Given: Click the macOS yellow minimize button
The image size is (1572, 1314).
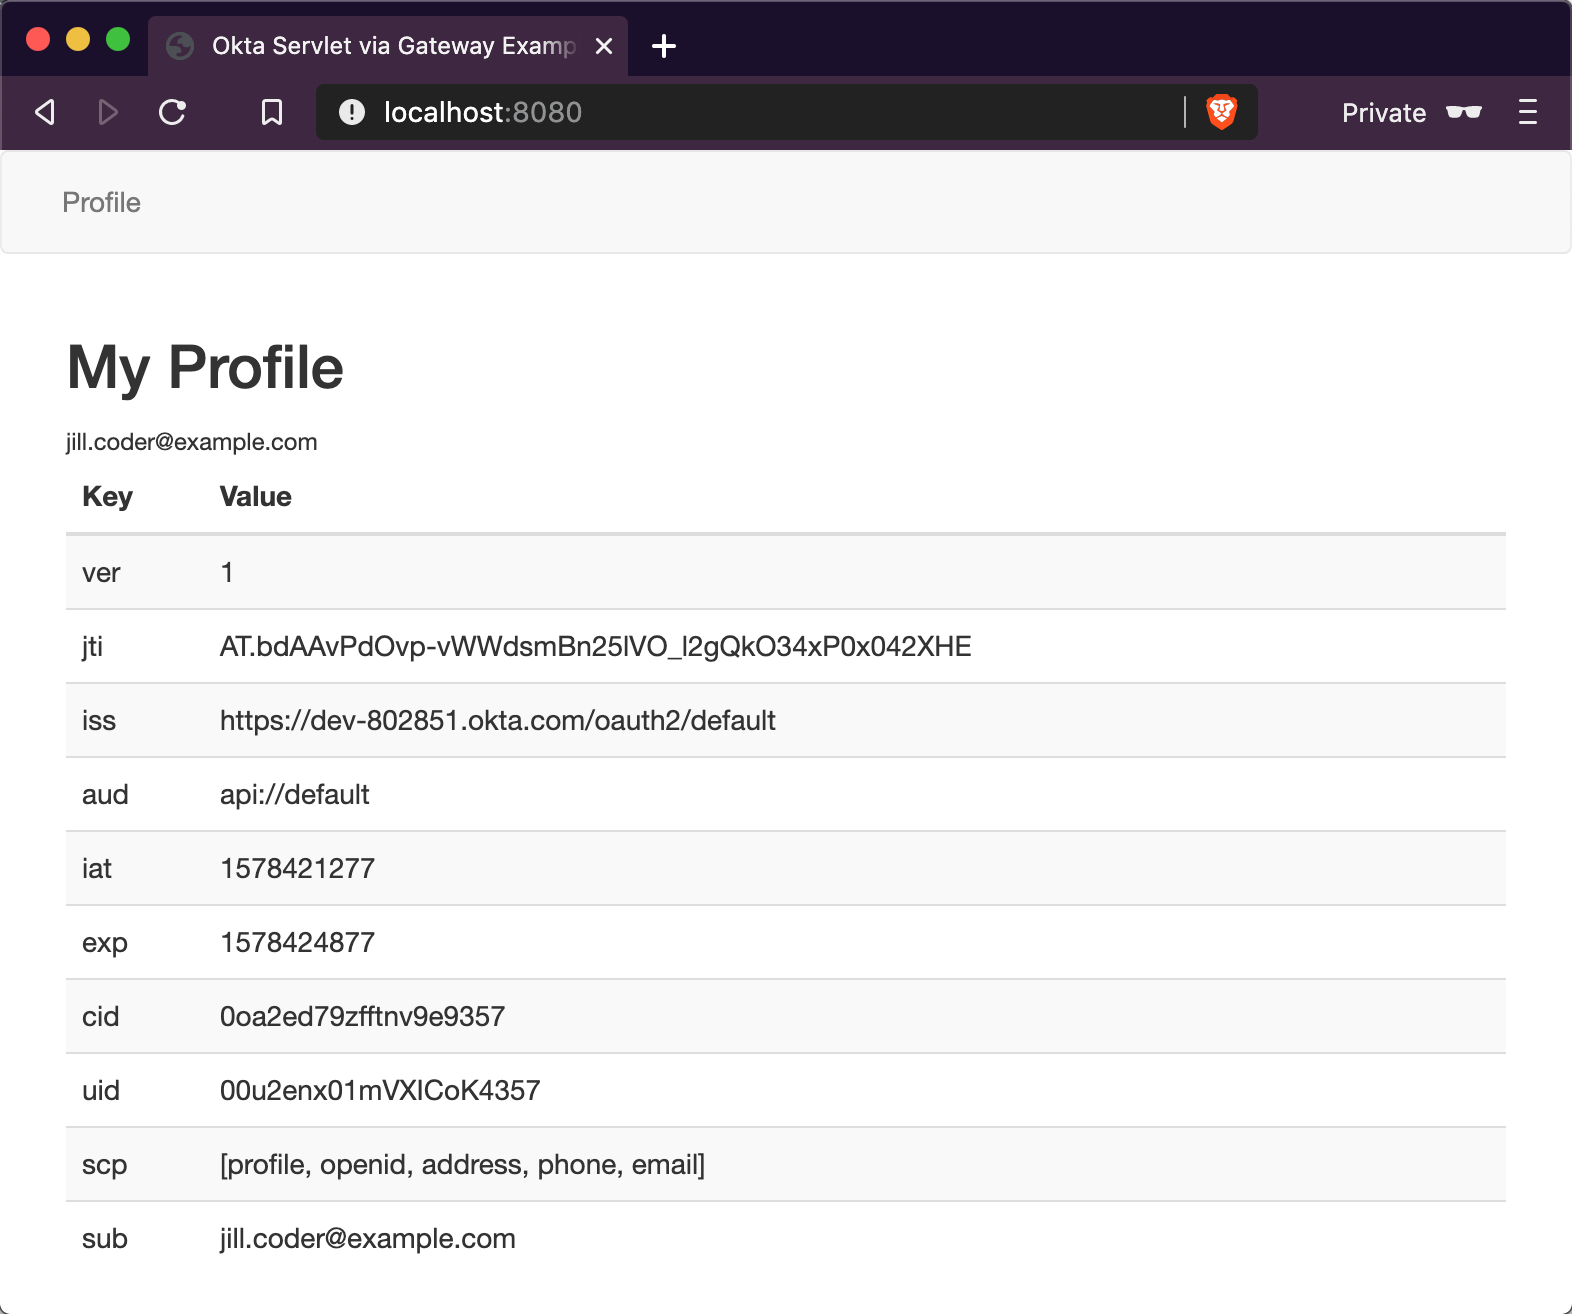Looking at the screenshot, I should point(78,39).
